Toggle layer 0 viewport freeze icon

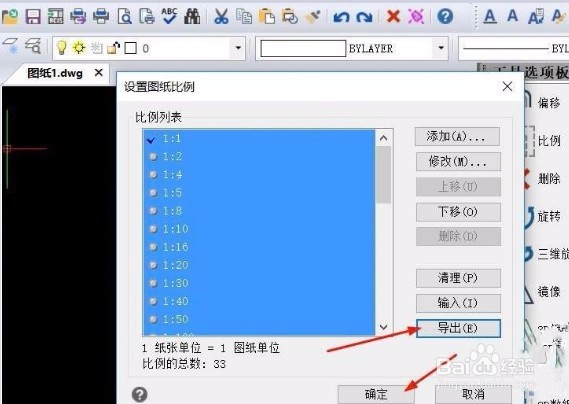(97, 48)
